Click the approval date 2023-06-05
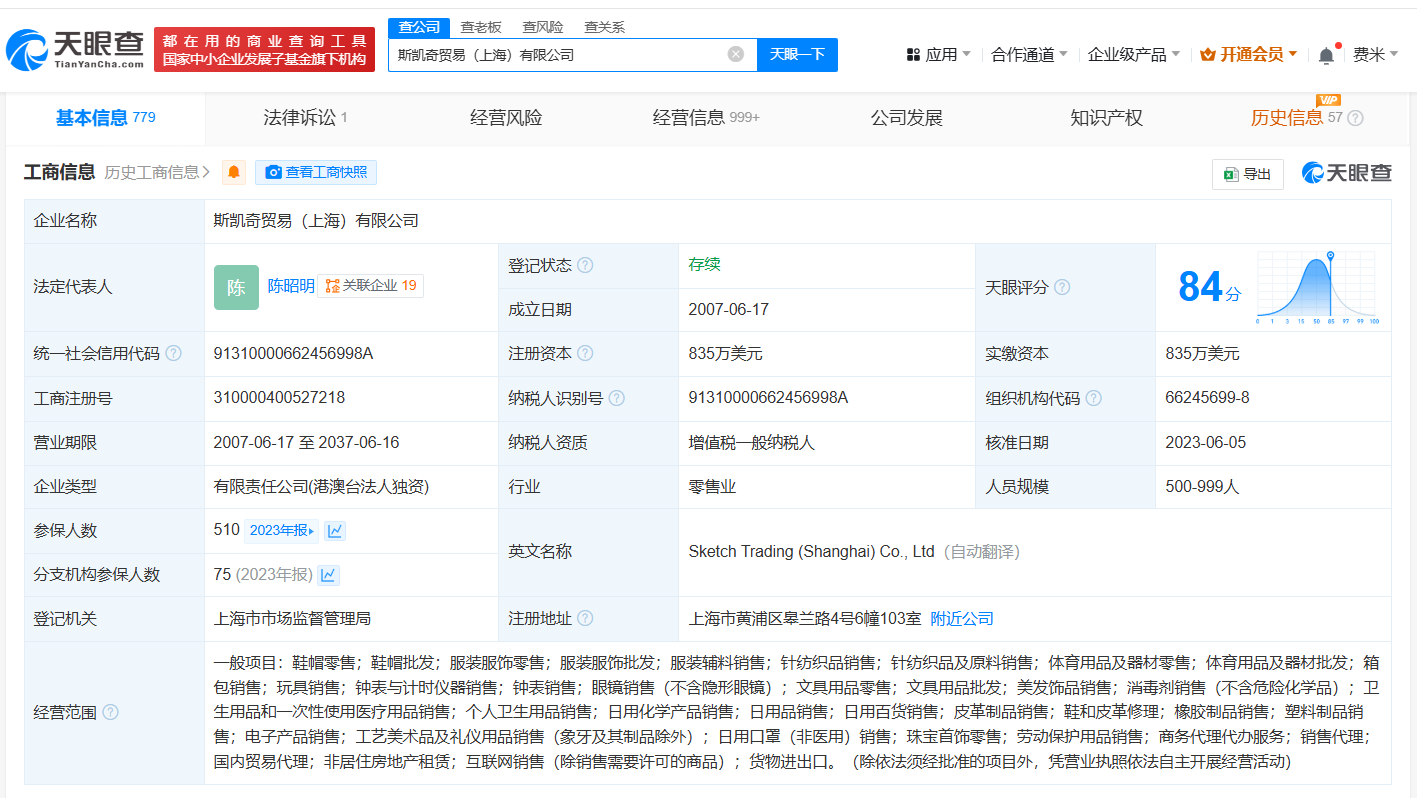This screenshot has width=1417, height=798. pos(1207,443)
